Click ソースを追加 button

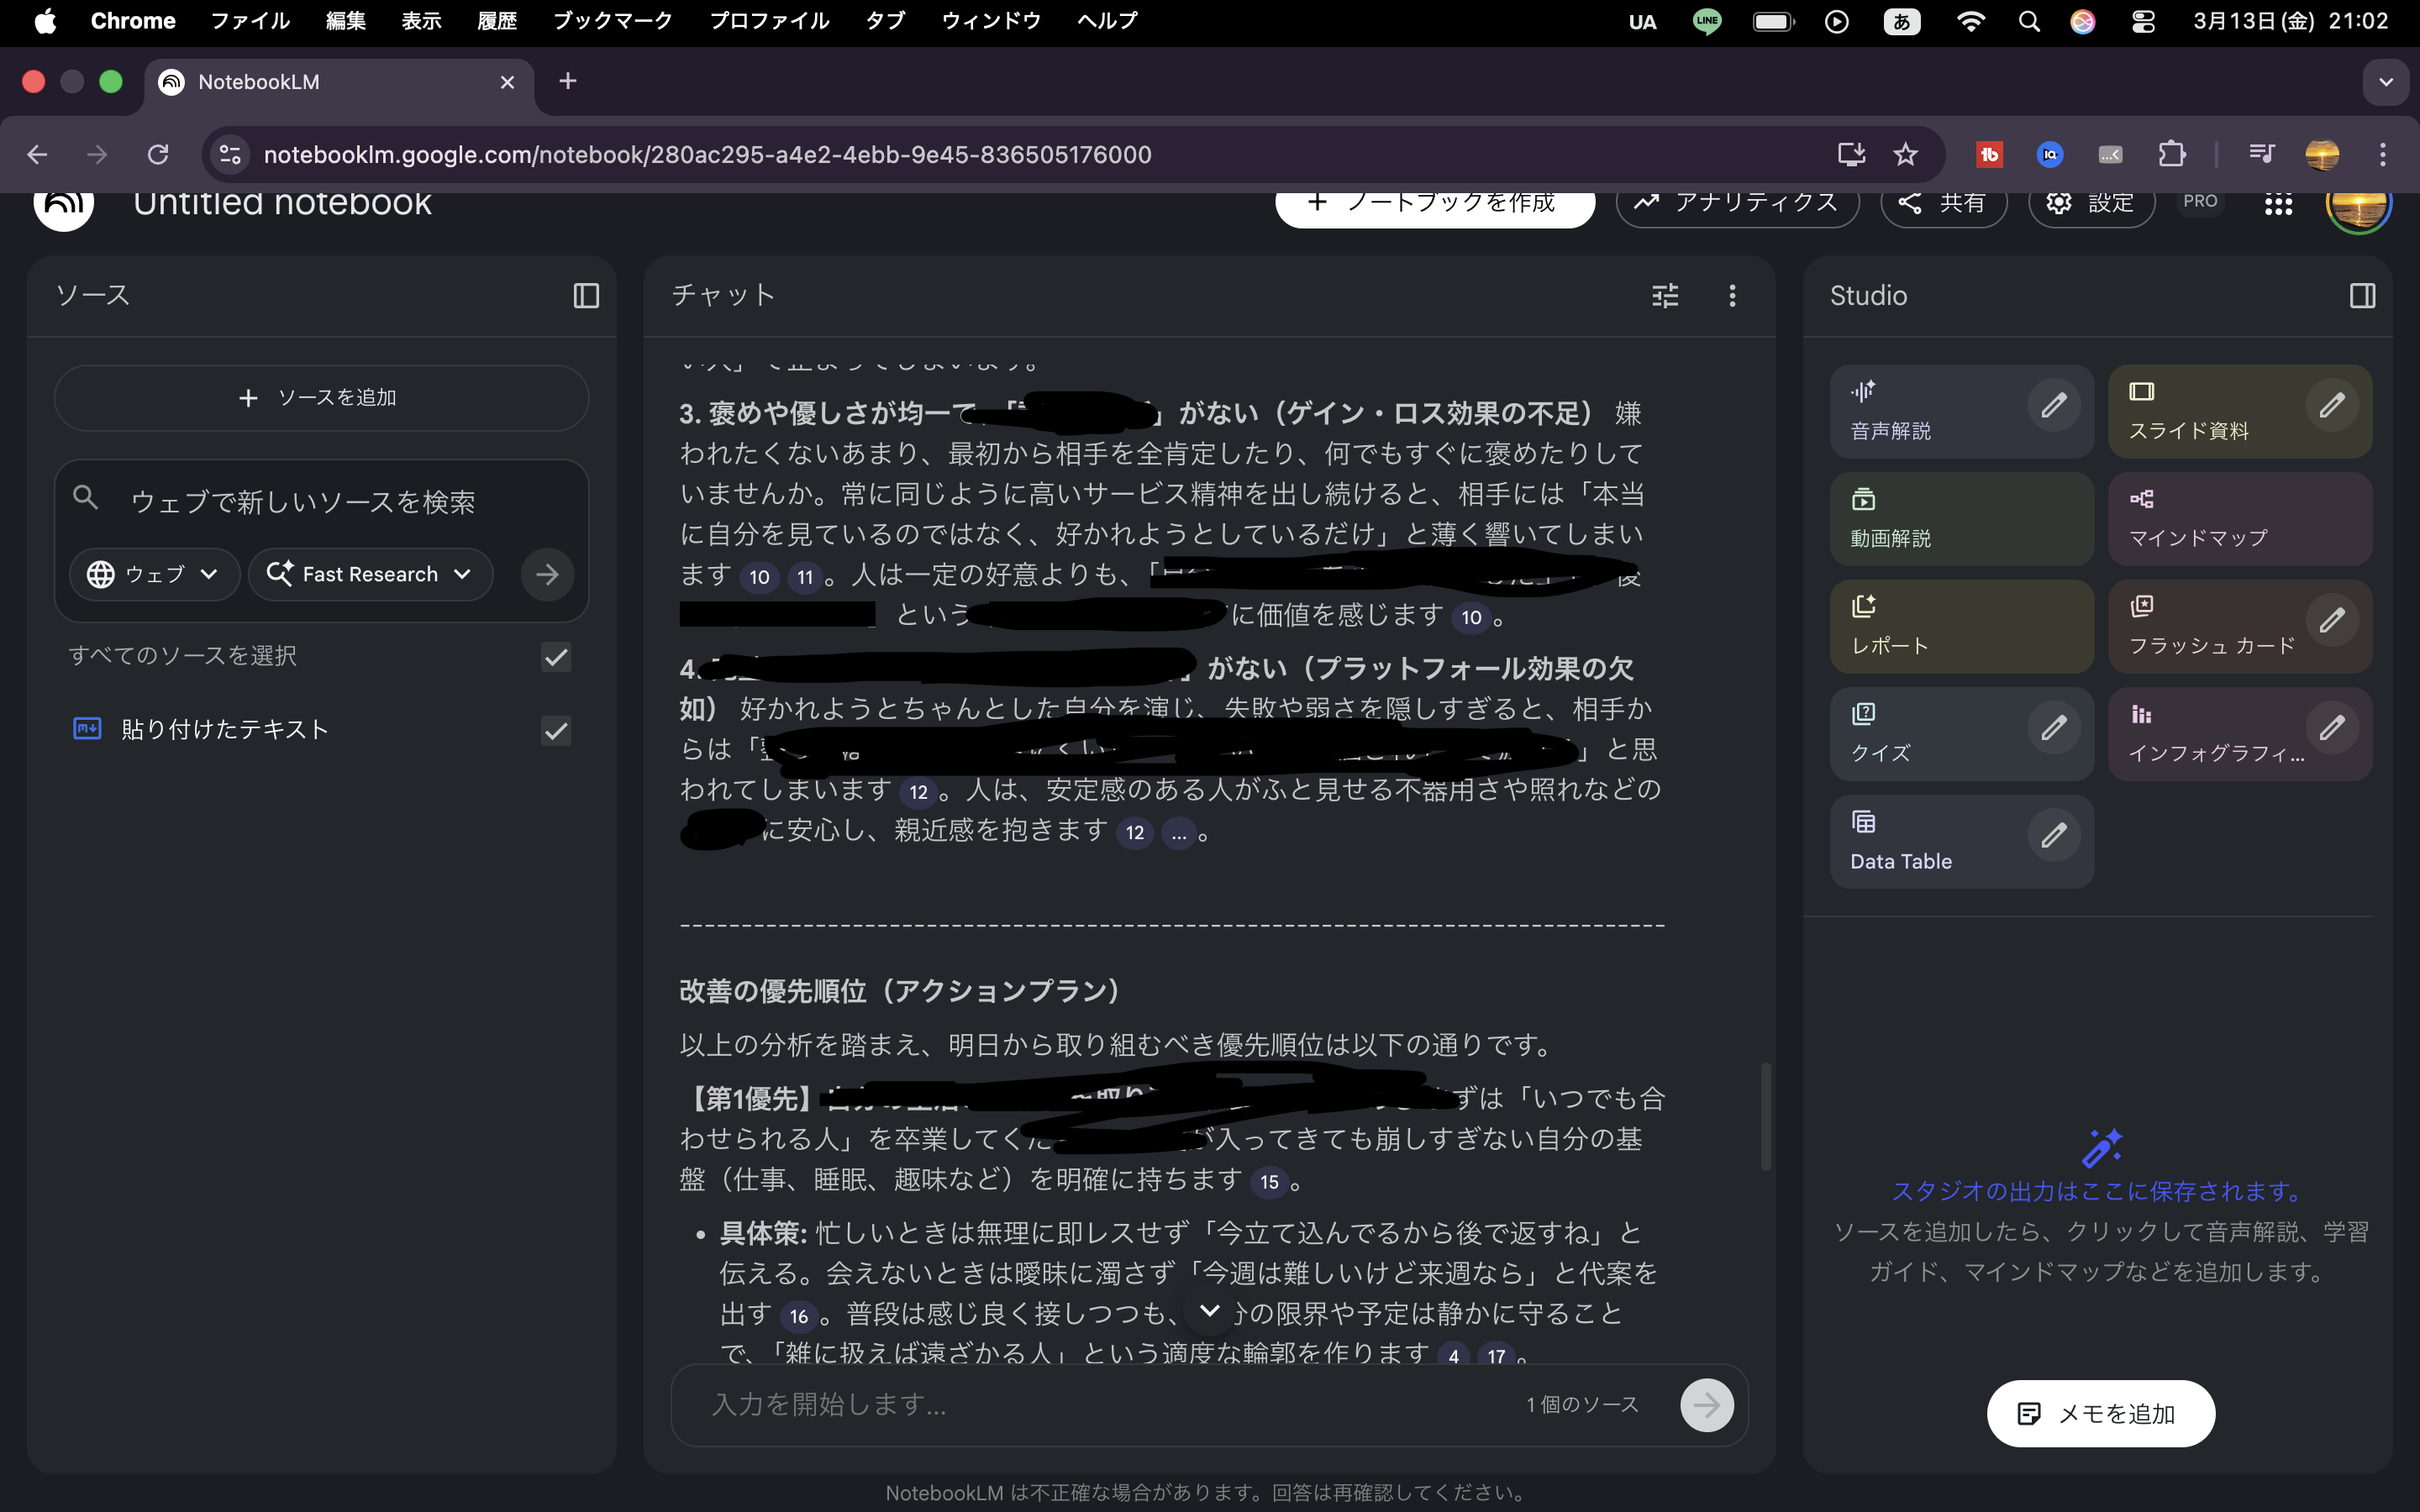[x=321, y=398]
